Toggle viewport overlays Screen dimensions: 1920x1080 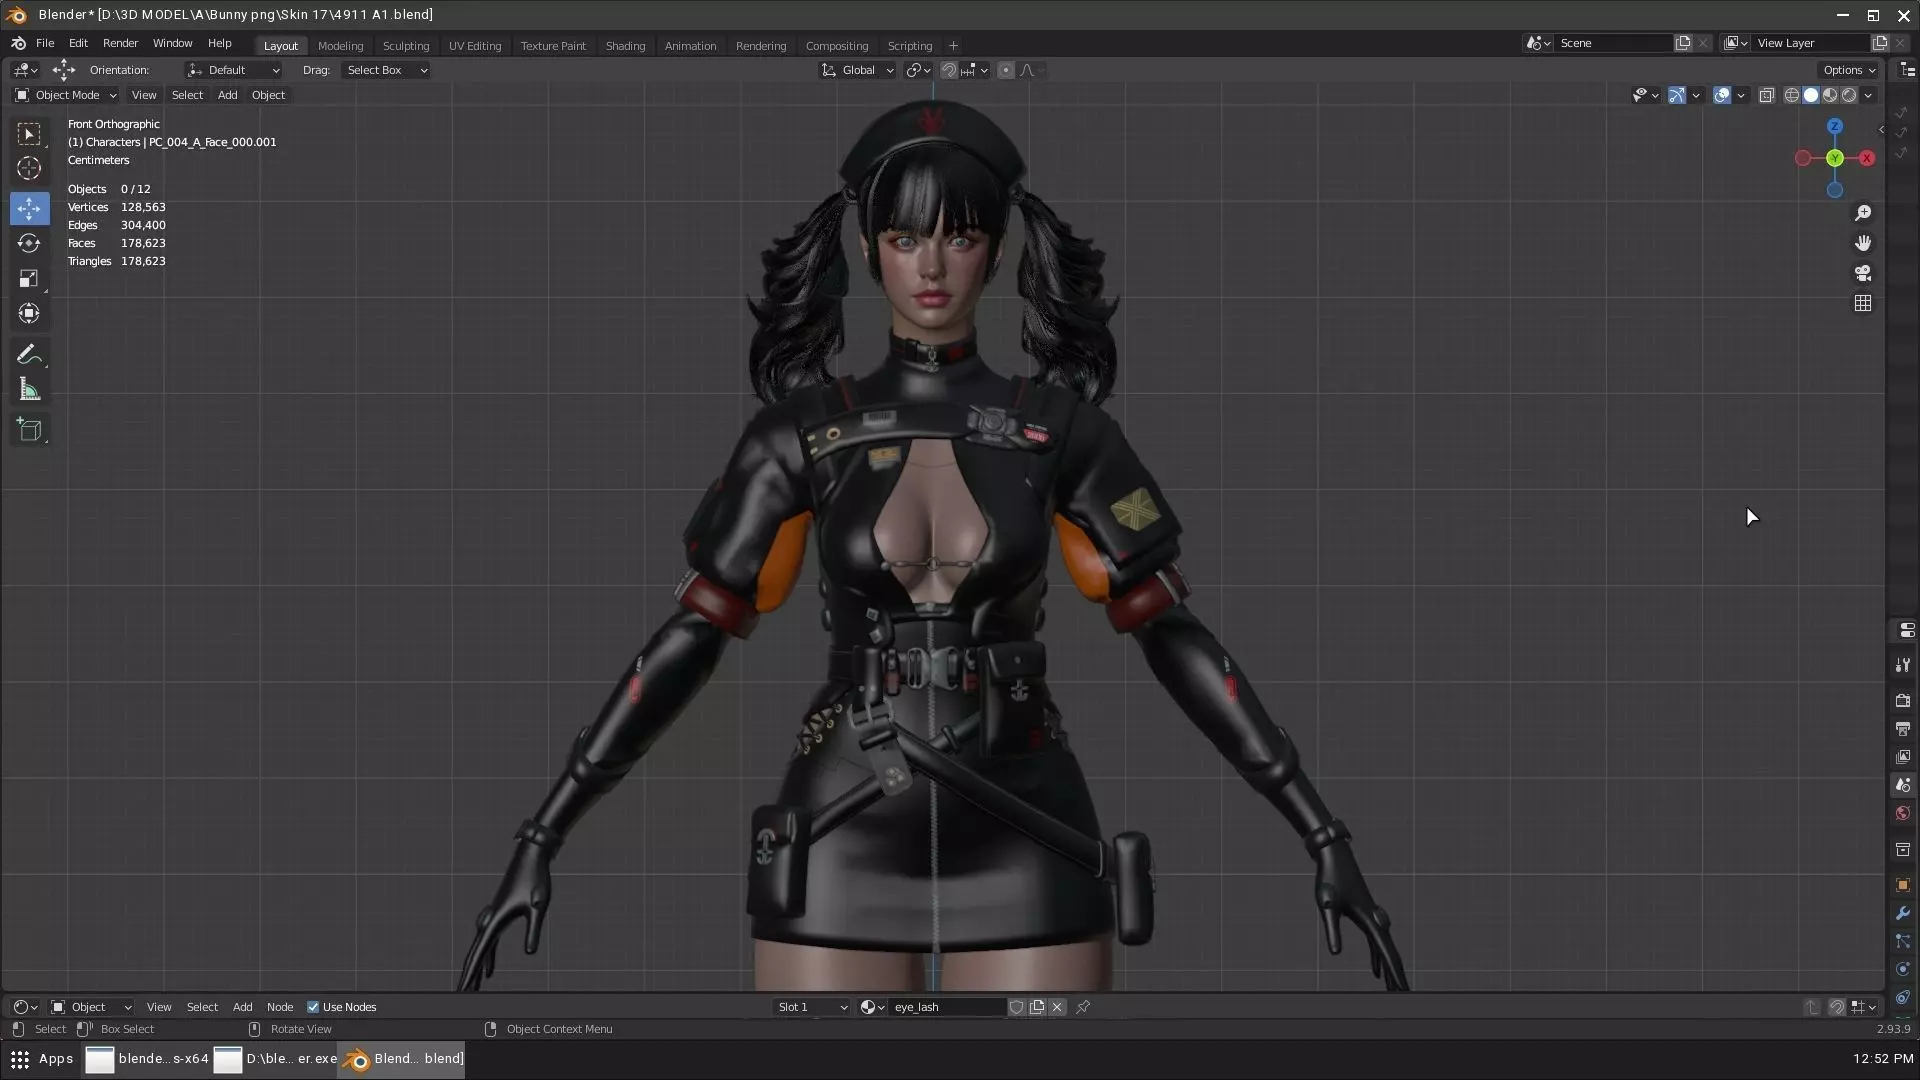click(1722, 95)
